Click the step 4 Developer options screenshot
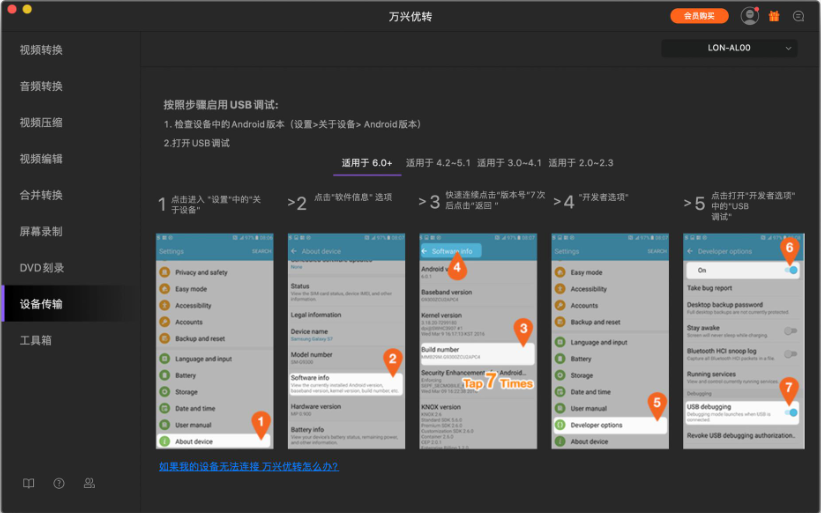 tap(610, 341)
